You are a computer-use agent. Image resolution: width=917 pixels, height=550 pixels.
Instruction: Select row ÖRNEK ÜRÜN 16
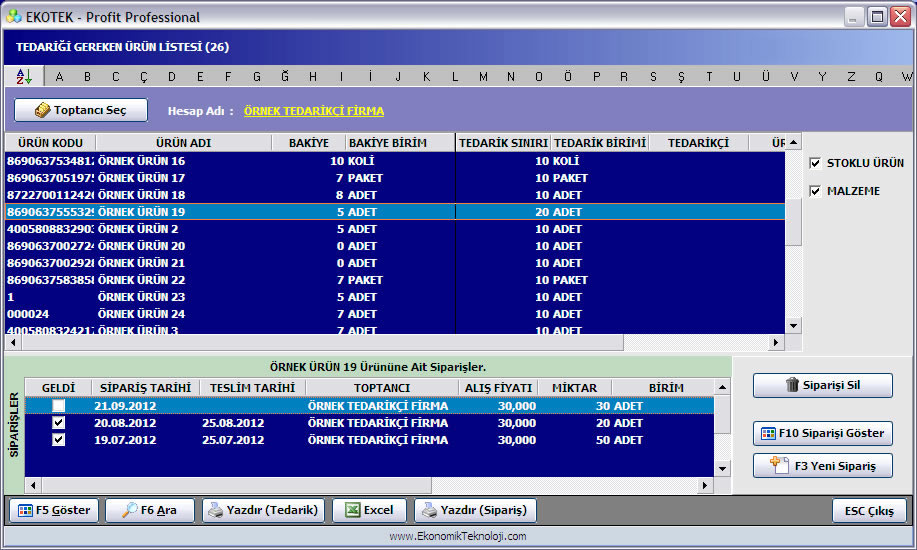[x=395, y=161]
